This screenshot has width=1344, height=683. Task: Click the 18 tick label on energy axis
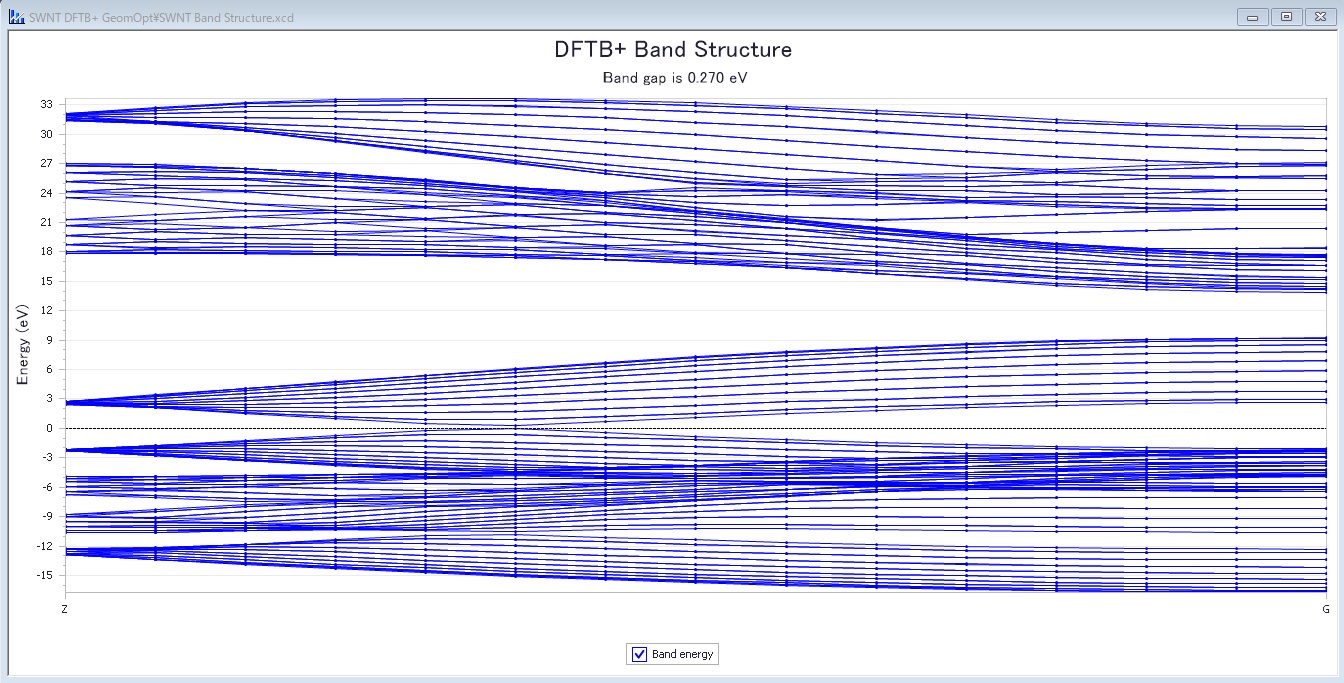46,251
